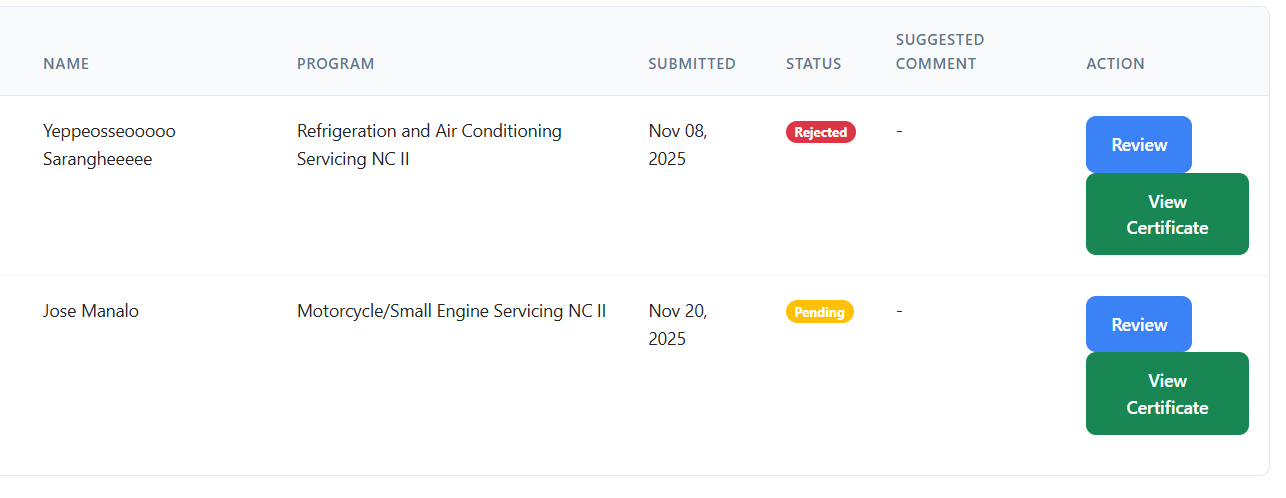Click the Submitted column header
Viewport: 1286px width, 498px height.
(x=691, y=64)
